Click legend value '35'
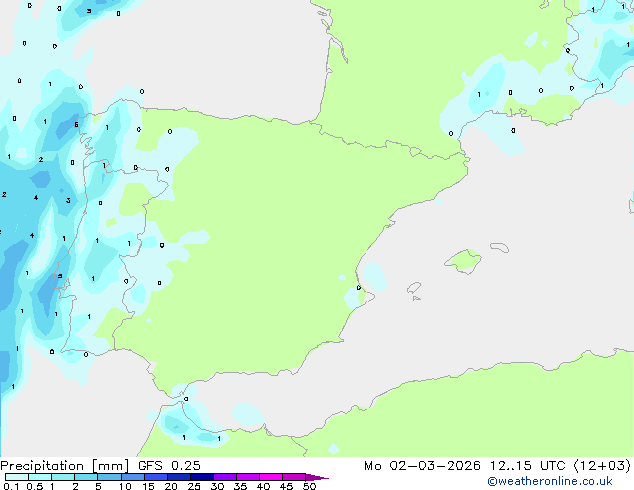This screenshot has width=634, height=490. click(240, 486)
